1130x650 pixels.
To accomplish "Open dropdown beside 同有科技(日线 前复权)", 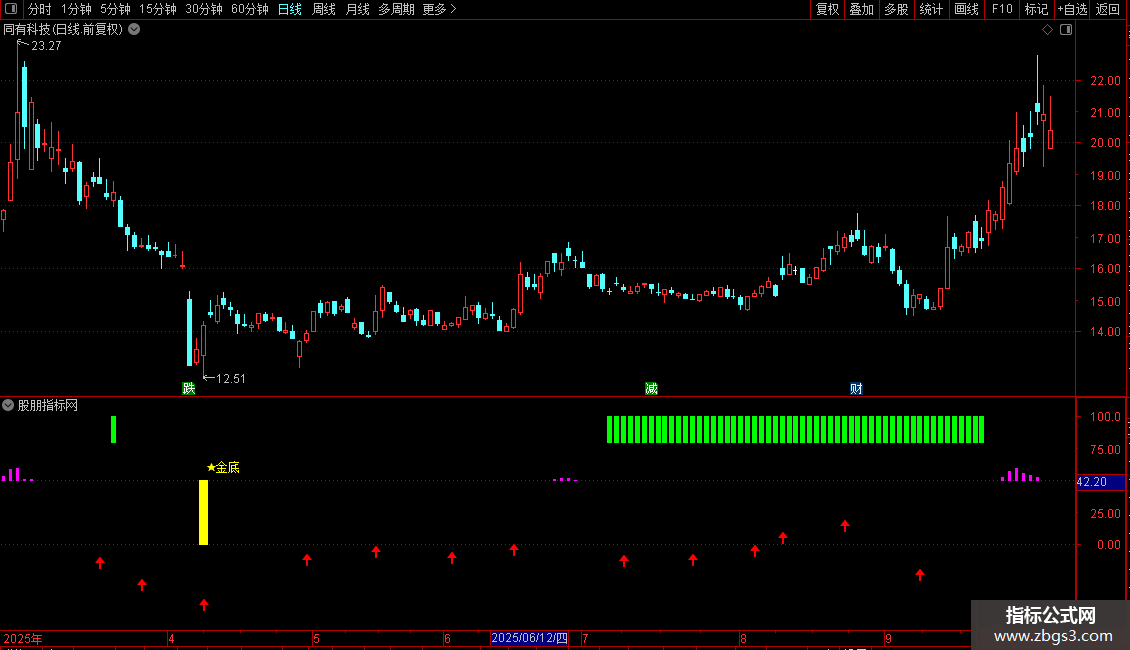I will pyautogui.click(x=134, y=30).
